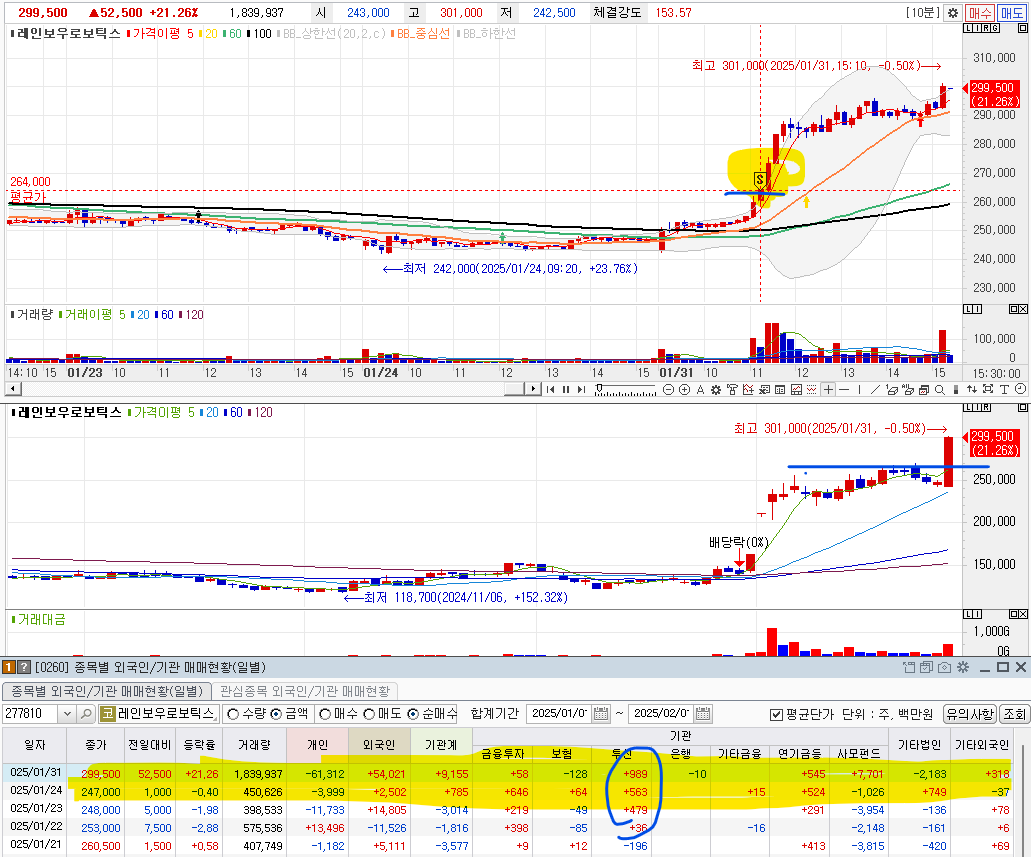Click the 외국인 column header
This screenshot has height=857, width=1031.
click(379, 745)
